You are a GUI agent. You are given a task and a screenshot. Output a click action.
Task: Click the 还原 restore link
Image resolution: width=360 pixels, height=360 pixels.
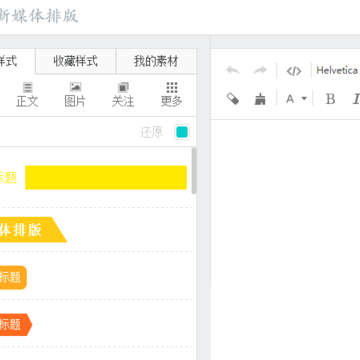click(x=151, y=132)
